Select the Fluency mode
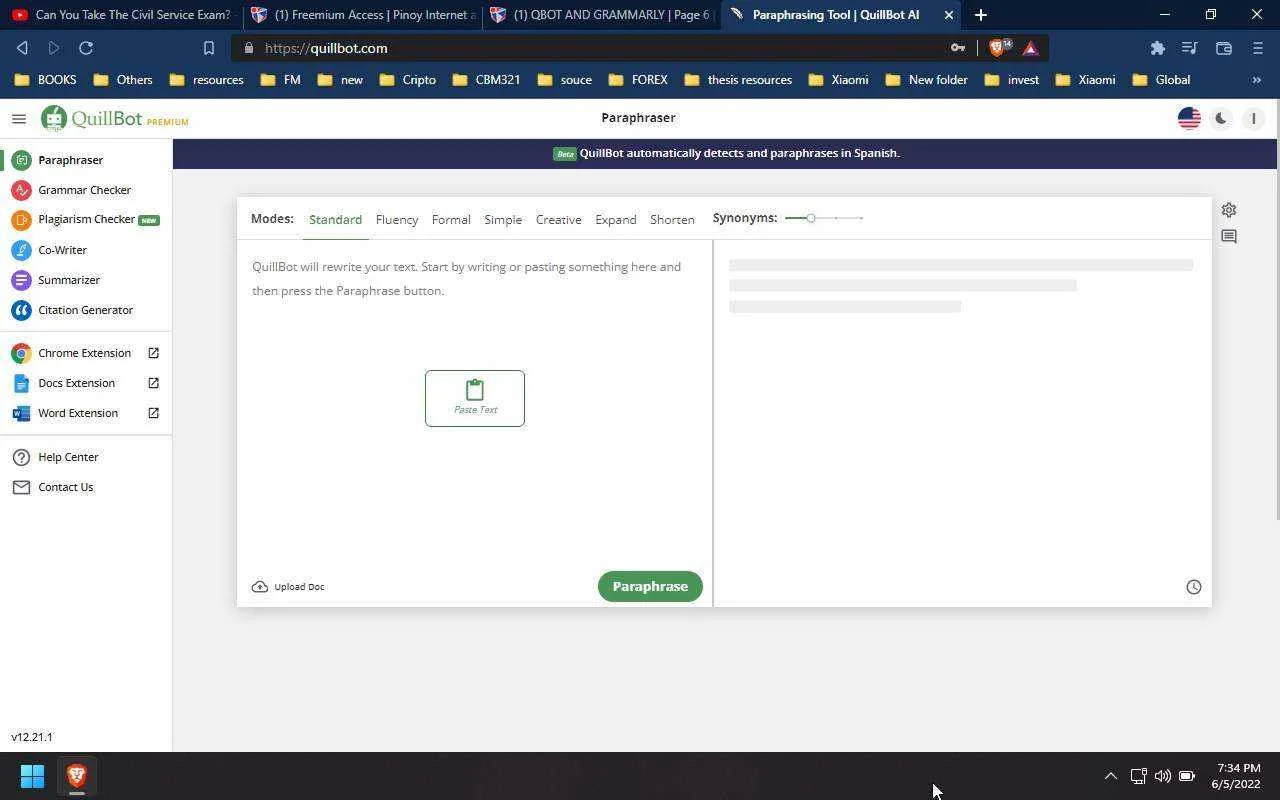 pos(397,220)
